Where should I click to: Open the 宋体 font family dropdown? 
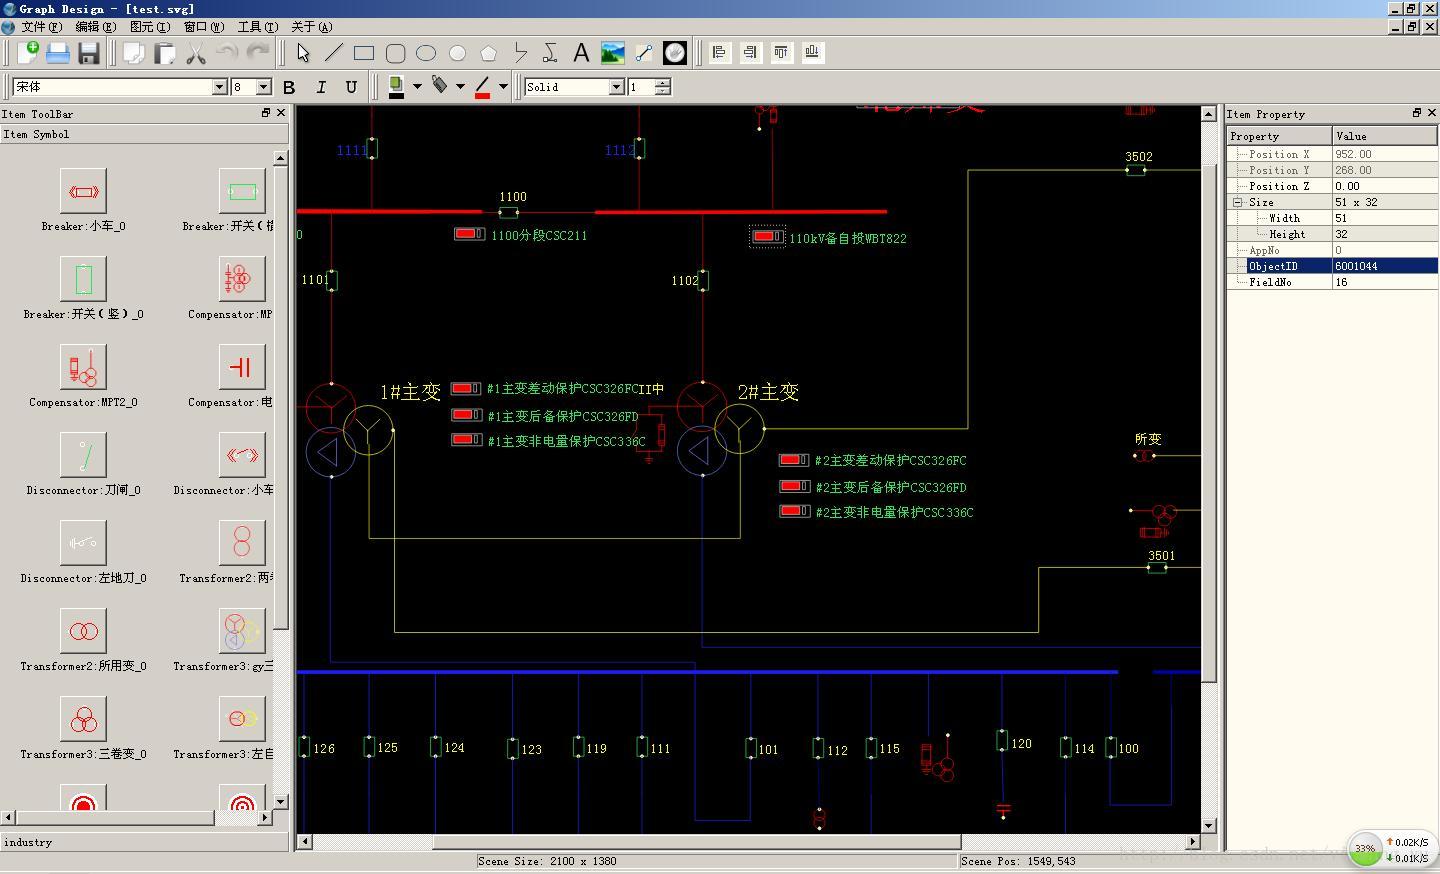[219, 87]
